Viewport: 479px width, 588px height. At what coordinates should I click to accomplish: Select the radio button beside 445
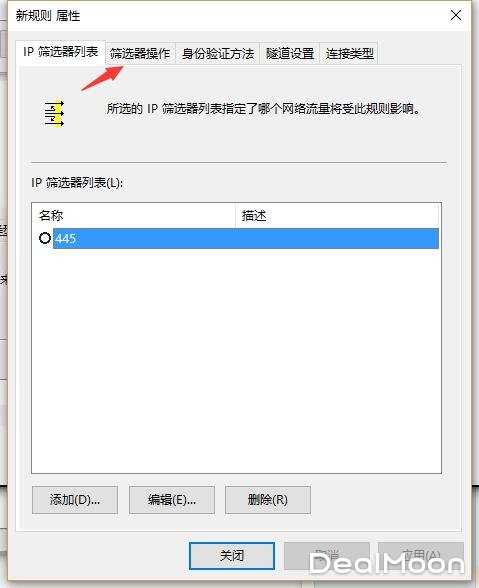pyautogui.click(x=45, y=238)
